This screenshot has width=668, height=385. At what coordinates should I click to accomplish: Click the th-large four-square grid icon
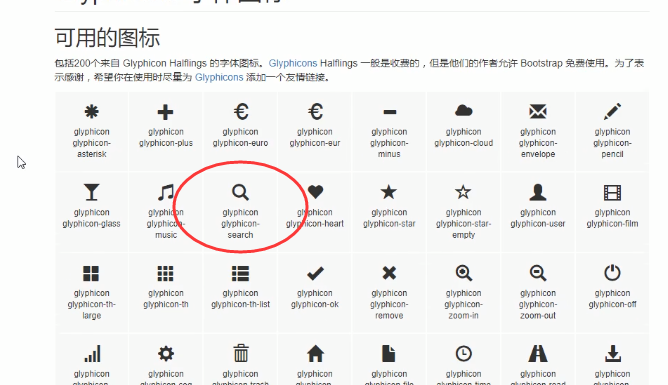click(x=91, y=273)
